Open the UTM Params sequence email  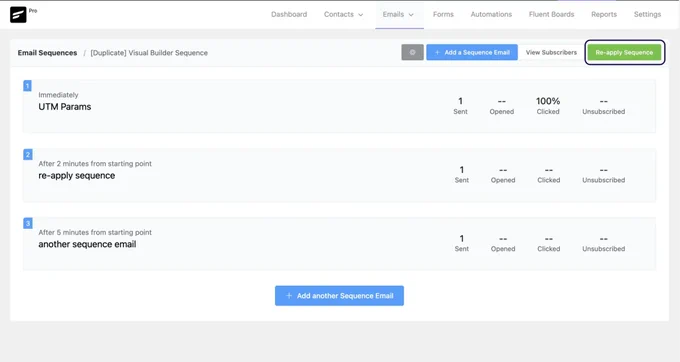(65, 107)
